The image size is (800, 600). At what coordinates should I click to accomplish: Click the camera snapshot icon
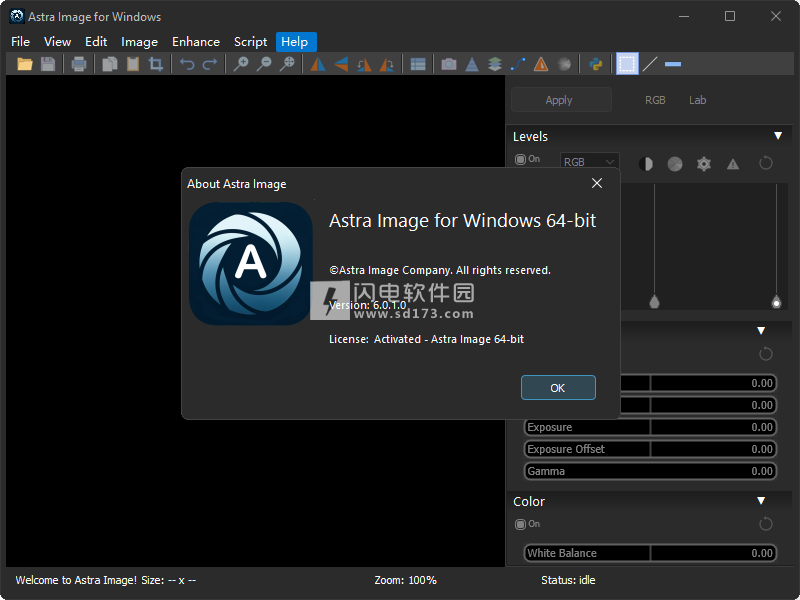coord(449,64)
